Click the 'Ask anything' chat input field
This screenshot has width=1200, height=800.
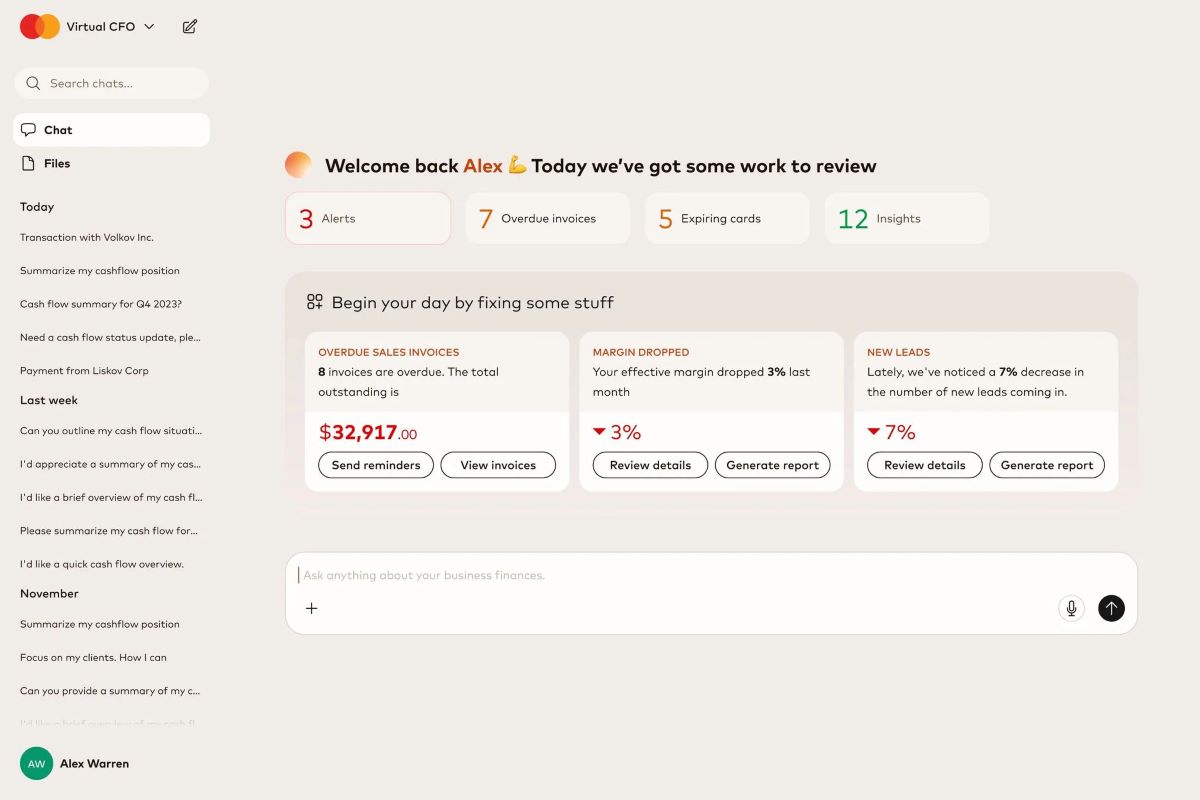[600, 575]
